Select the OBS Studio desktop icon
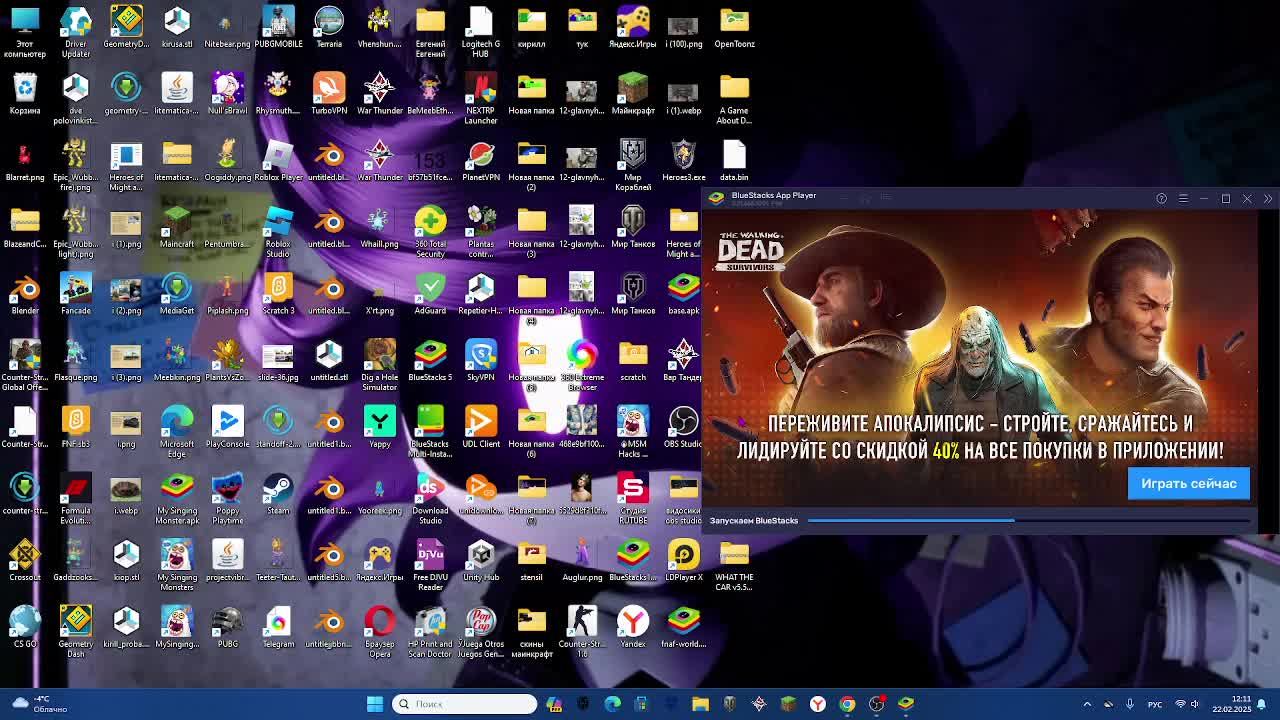 coord(683,428)
